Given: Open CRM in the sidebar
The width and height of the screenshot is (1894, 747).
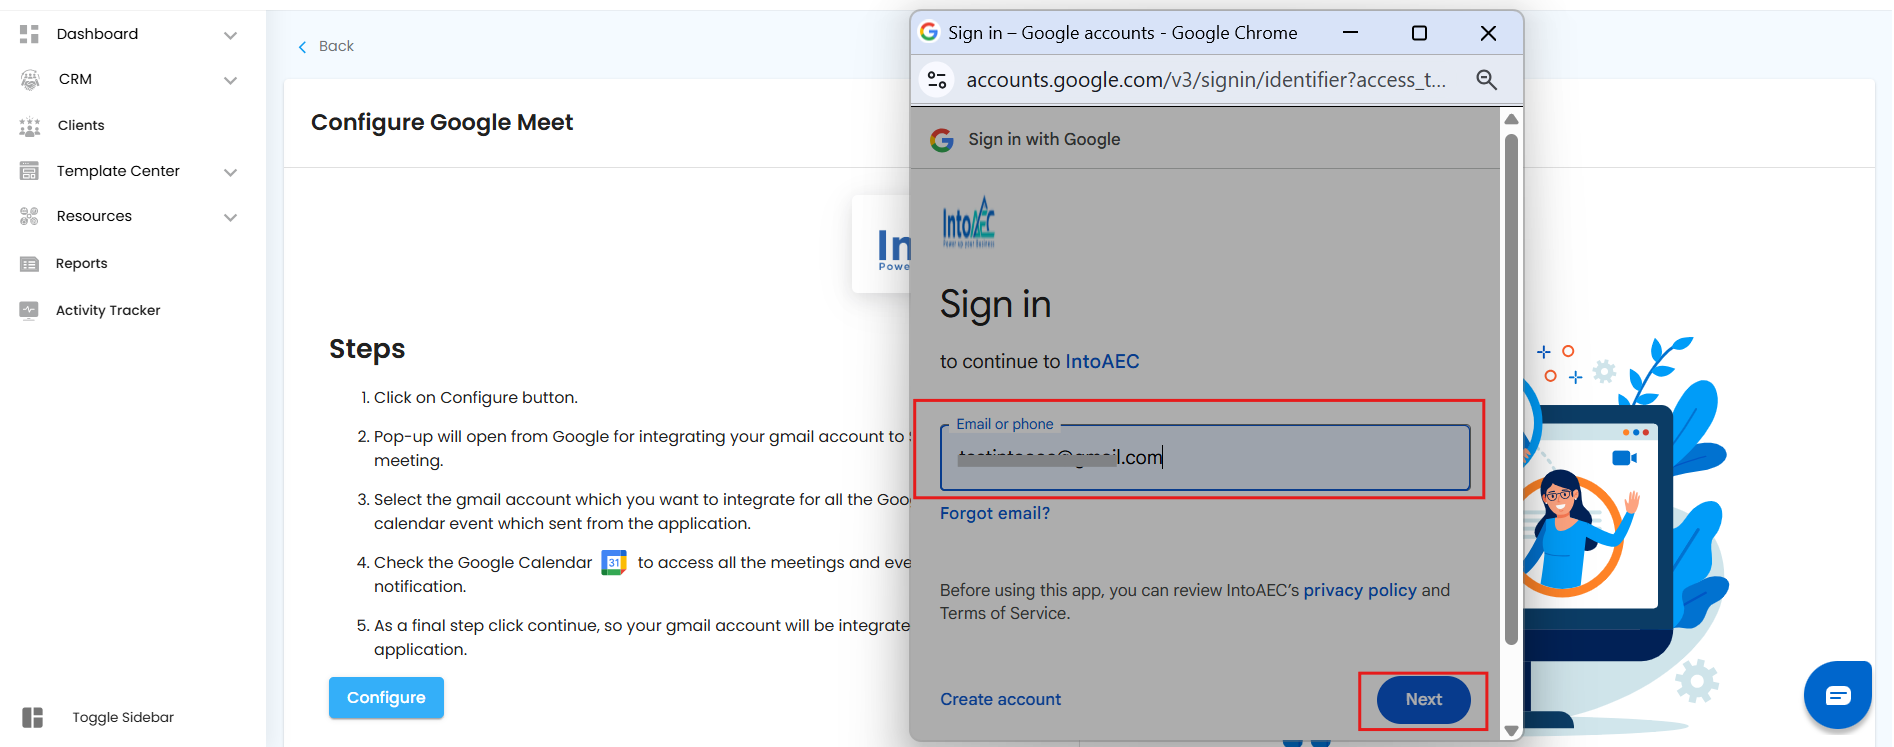Looking at the screenshot, I should [75, 79].
